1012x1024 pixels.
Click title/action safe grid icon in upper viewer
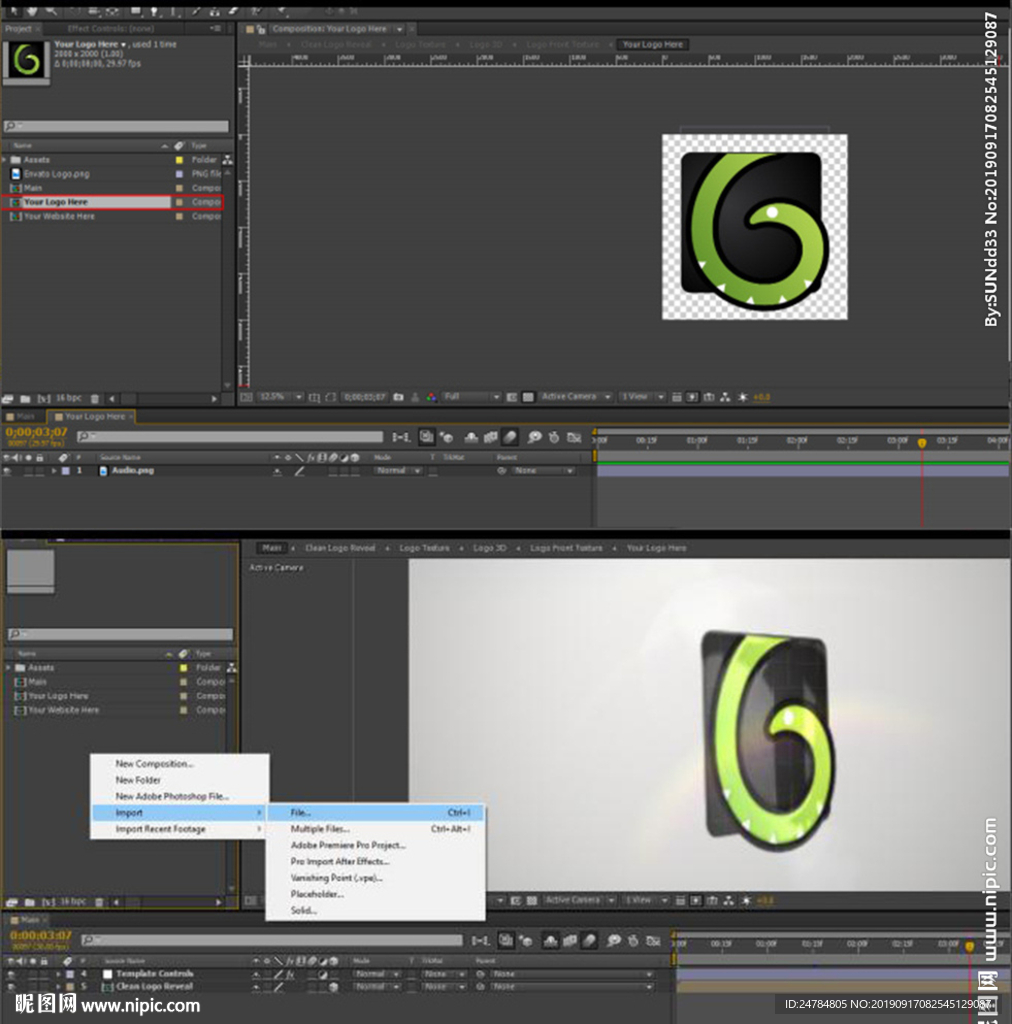[x=314, y=397]
